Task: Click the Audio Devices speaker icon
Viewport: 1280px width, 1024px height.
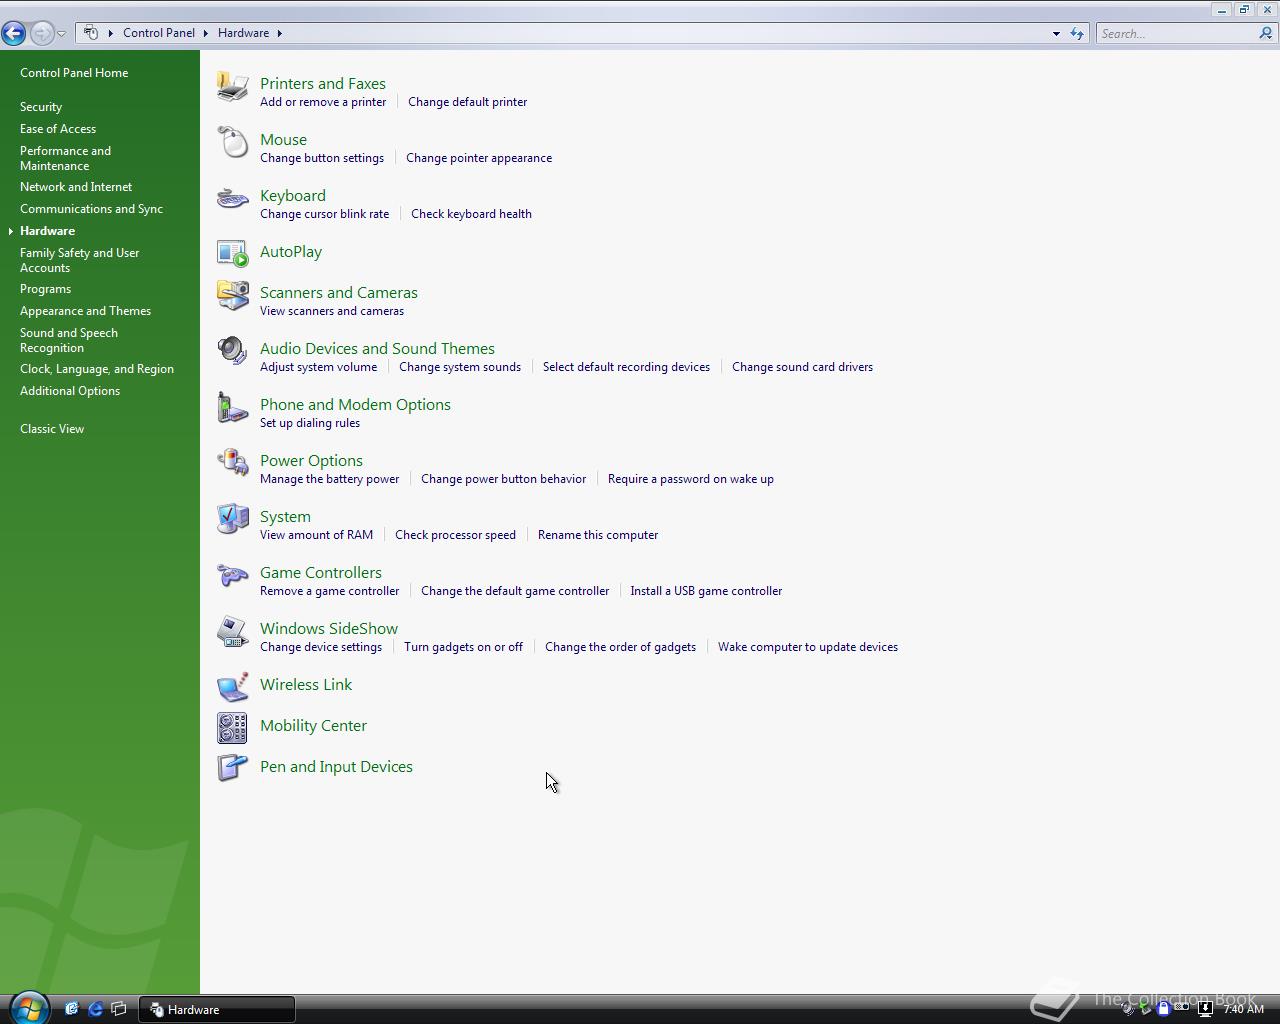Action: [233, 352]
